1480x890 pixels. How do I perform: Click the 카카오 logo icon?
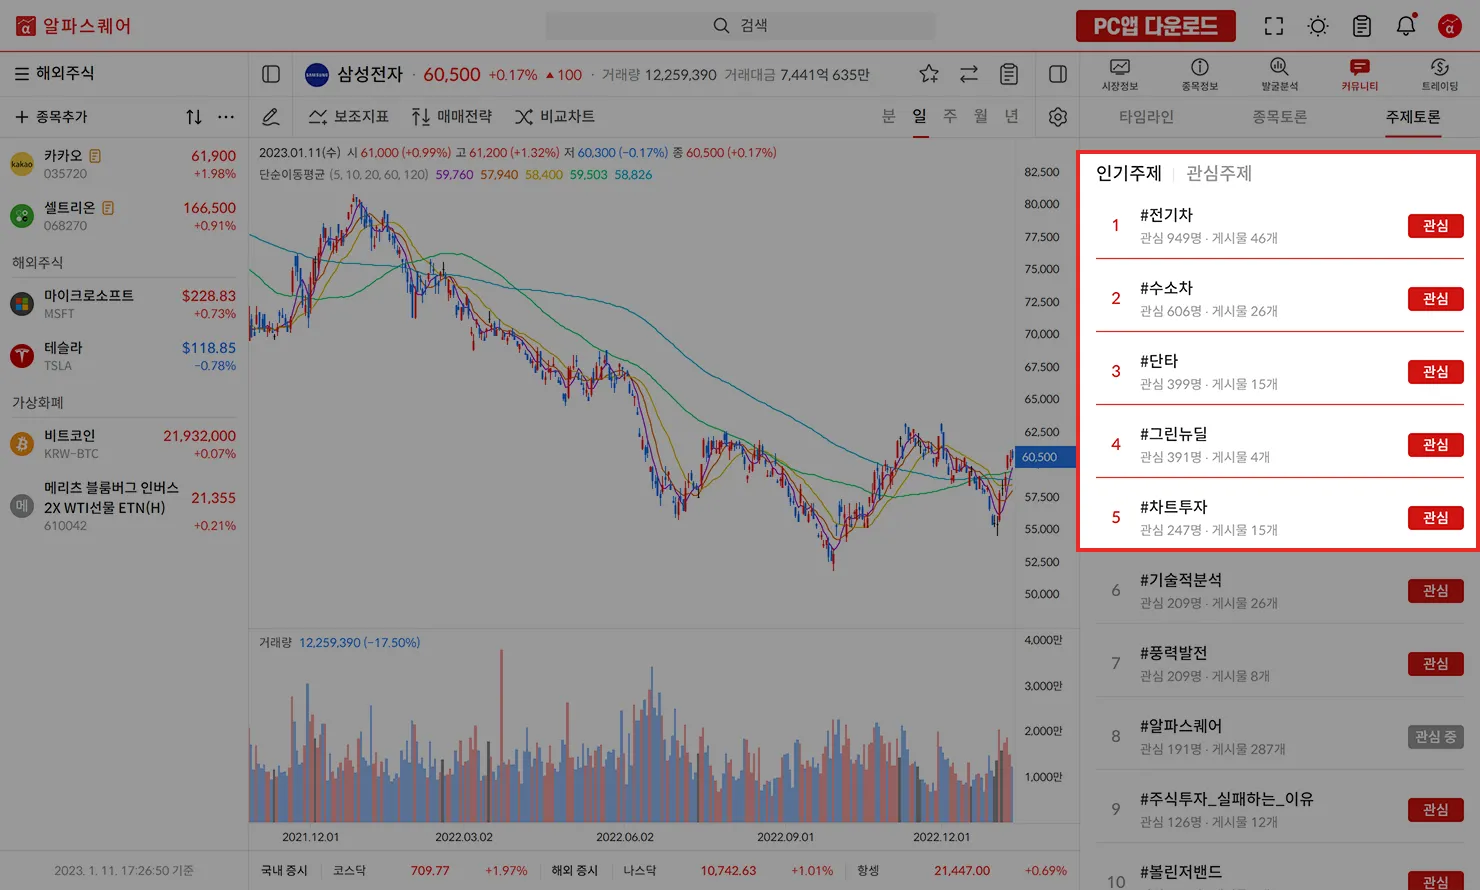[x=22, y=164]
